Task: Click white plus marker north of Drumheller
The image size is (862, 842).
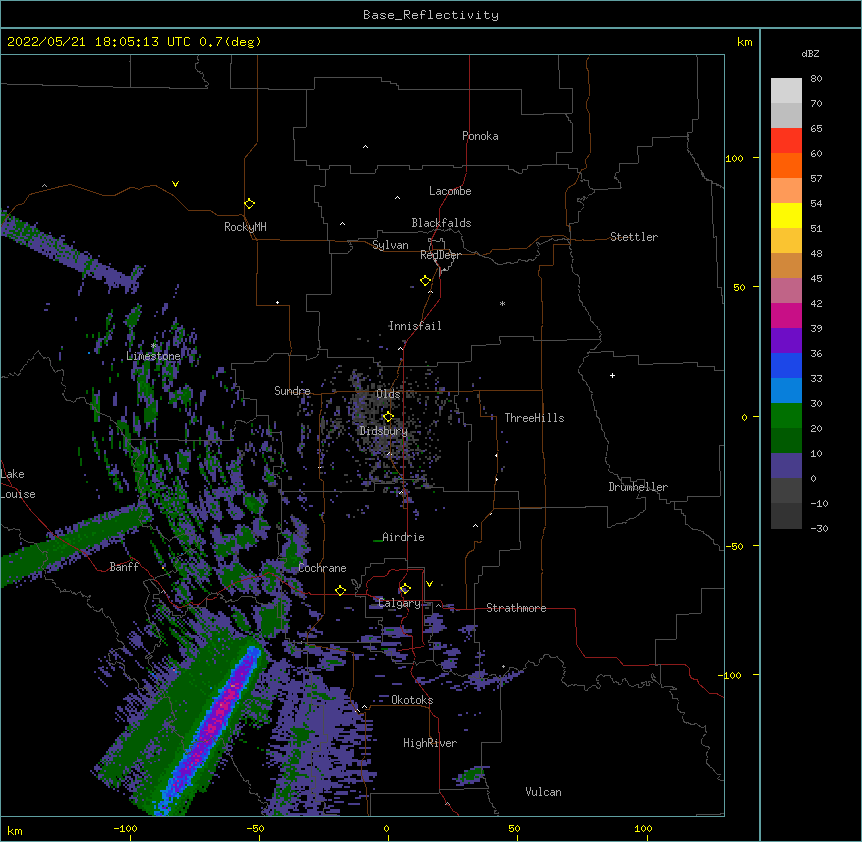Action: (612, 375)
